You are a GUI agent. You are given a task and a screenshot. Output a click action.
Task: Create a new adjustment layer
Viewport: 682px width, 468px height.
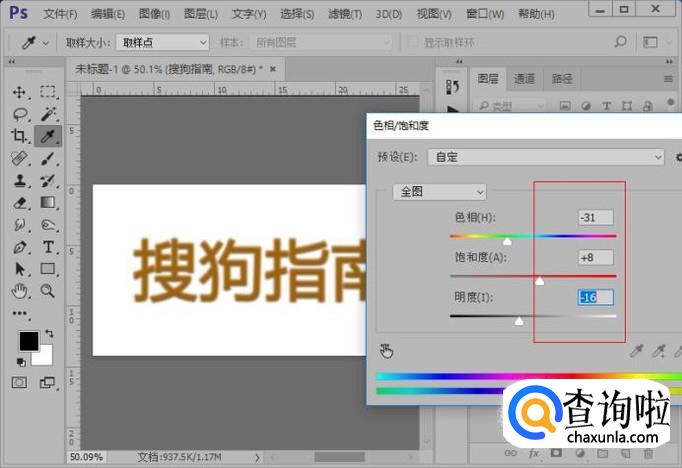tap(579, 453)
